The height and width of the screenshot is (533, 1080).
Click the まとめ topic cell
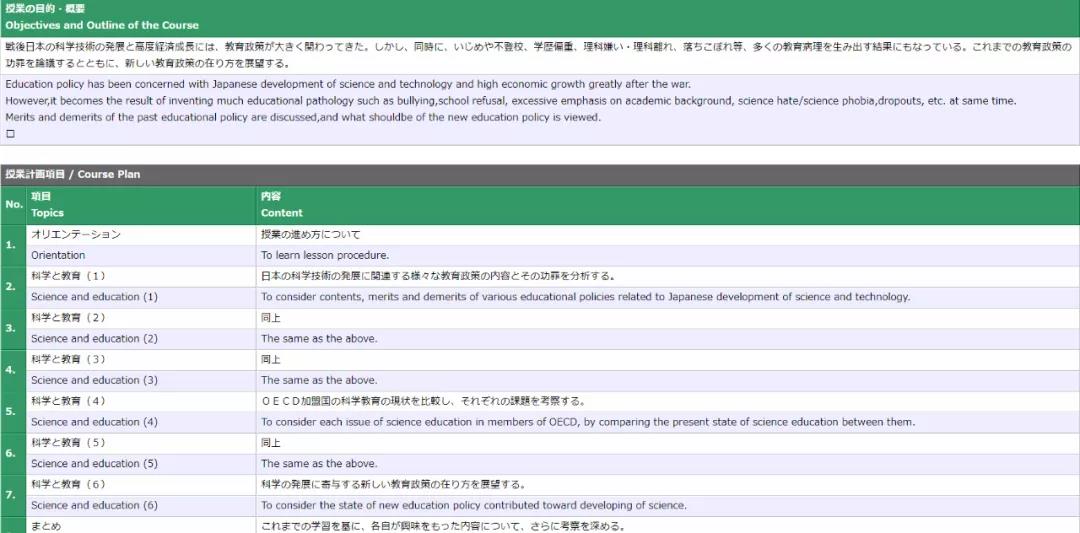141,525
